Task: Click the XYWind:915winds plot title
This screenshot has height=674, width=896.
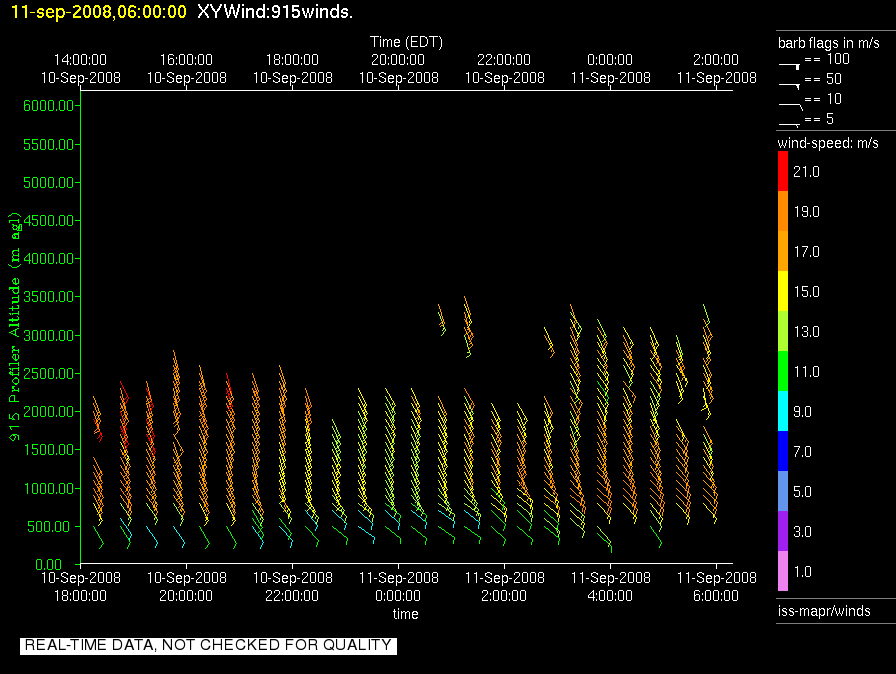Action: (274, 11)
